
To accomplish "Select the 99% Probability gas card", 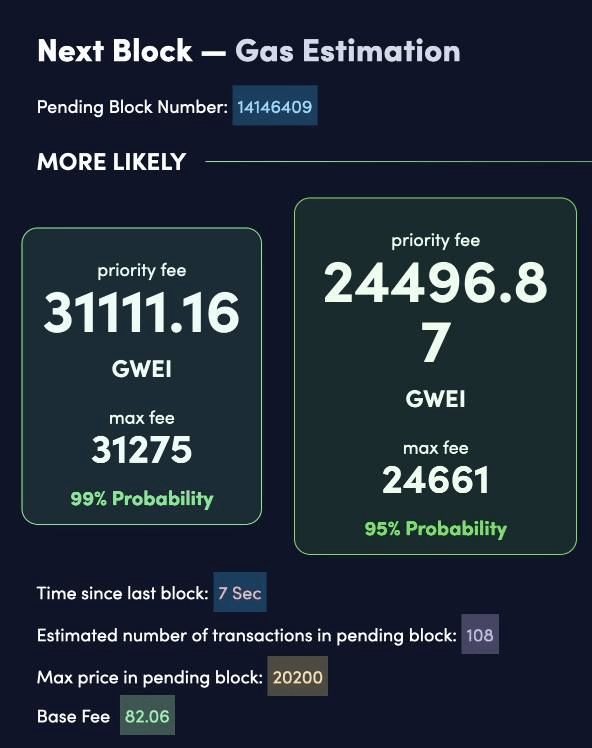I will tap(142, 376).
